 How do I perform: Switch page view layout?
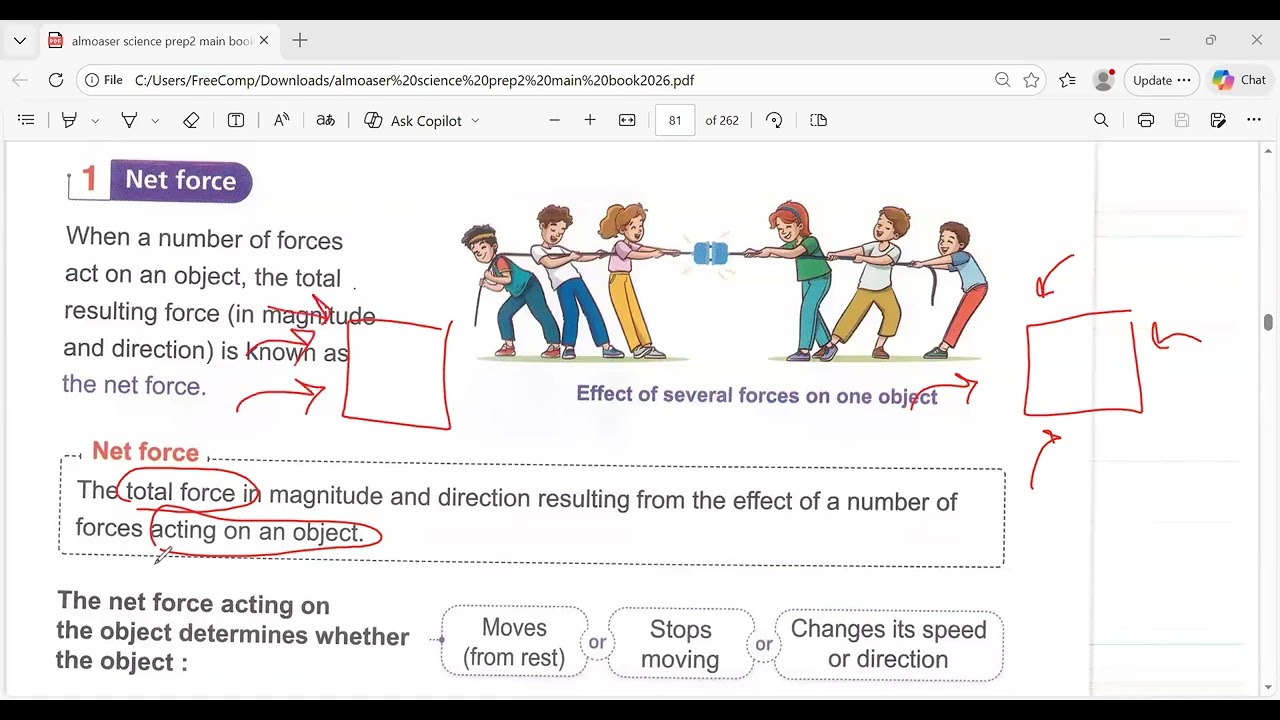(818, 120)
